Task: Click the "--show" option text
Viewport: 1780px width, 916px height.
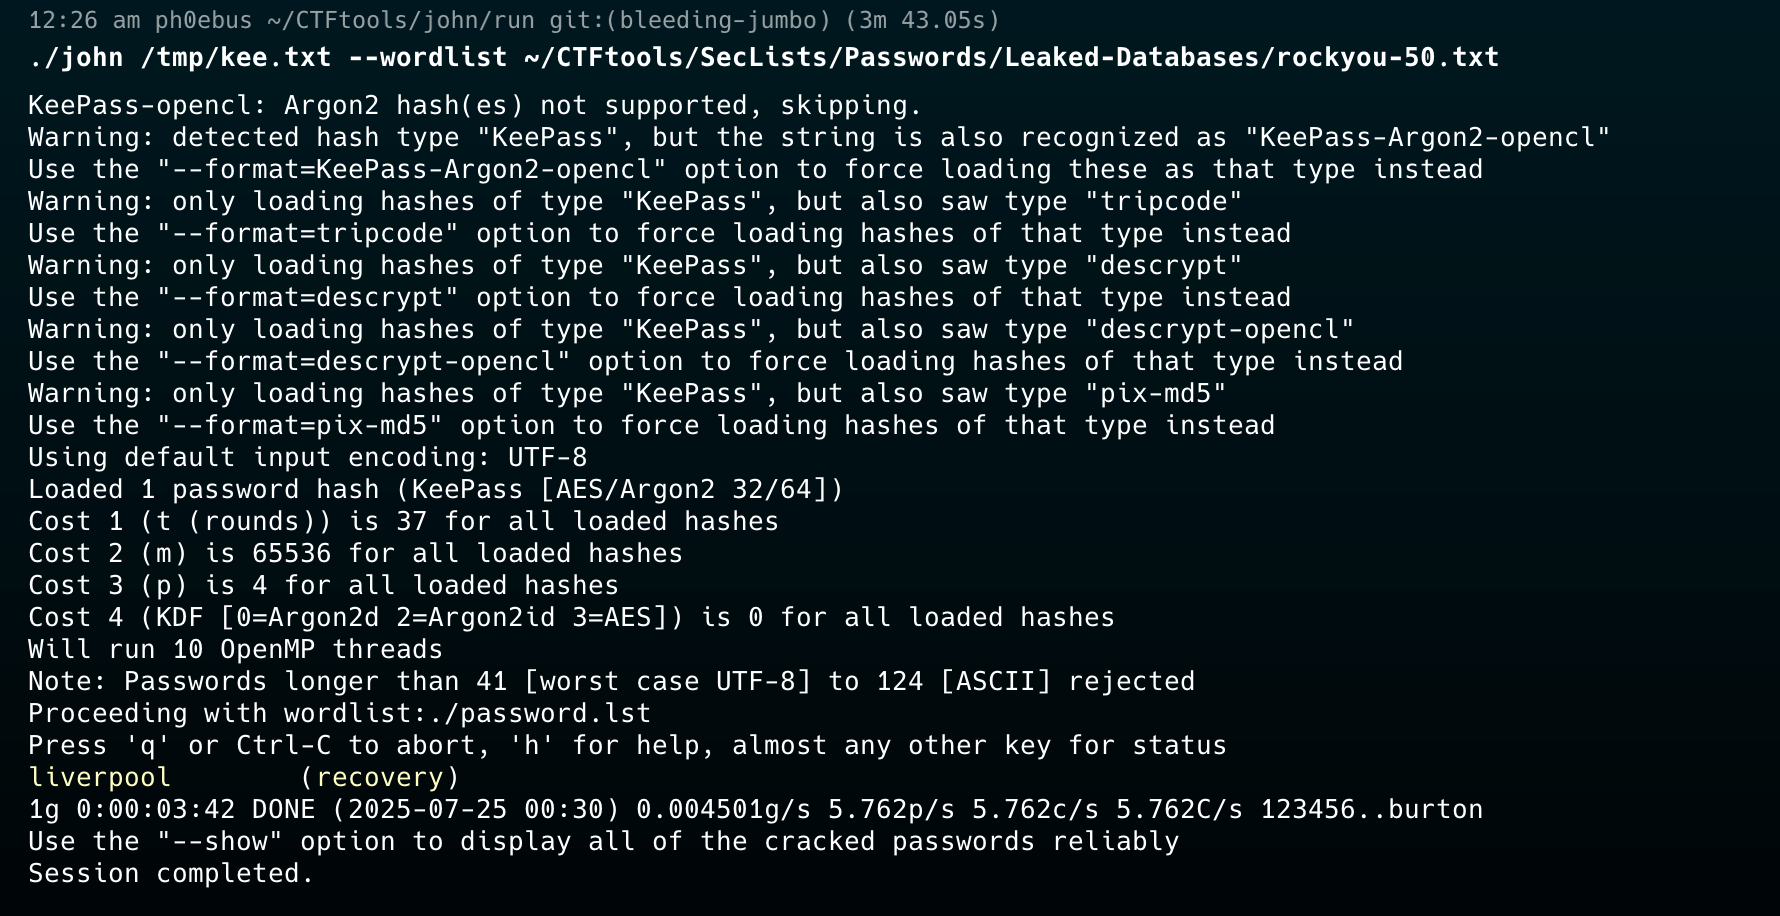Action: coord(220,841)
